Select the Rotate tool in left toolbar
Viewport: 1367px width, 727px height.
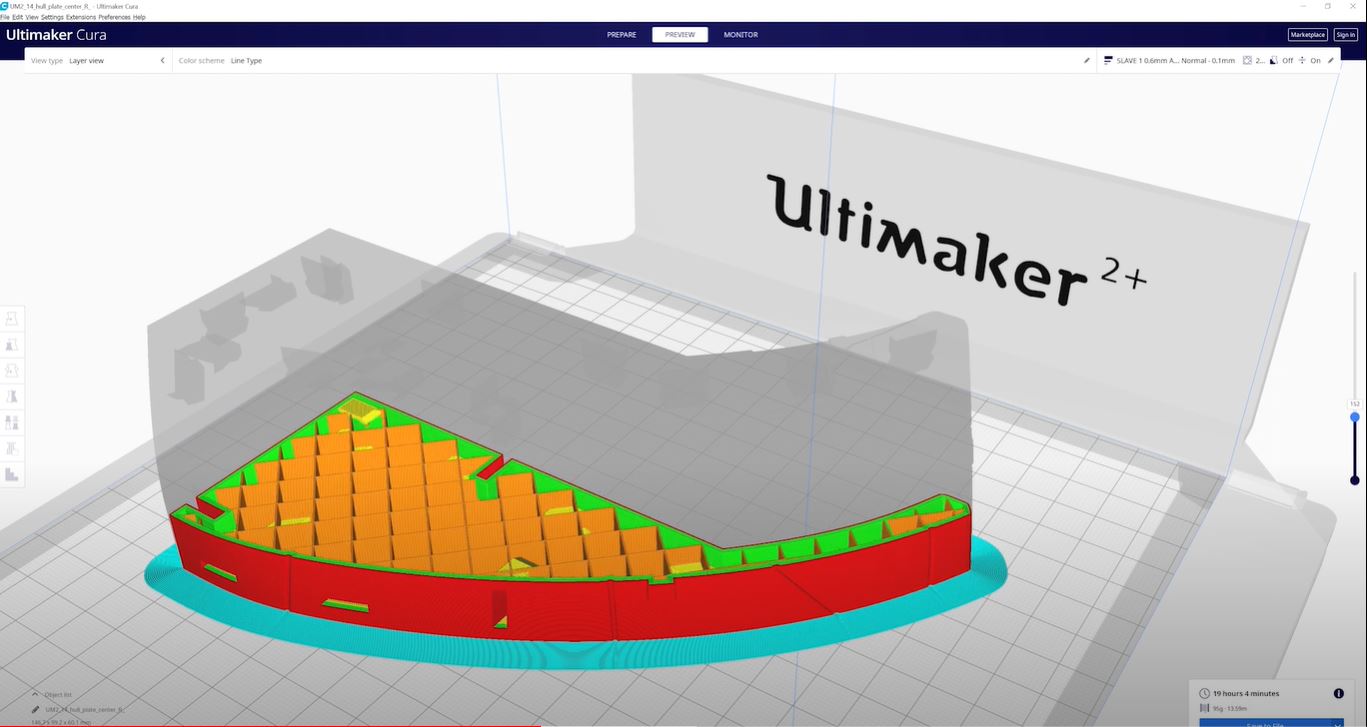(x=12, y=371)
